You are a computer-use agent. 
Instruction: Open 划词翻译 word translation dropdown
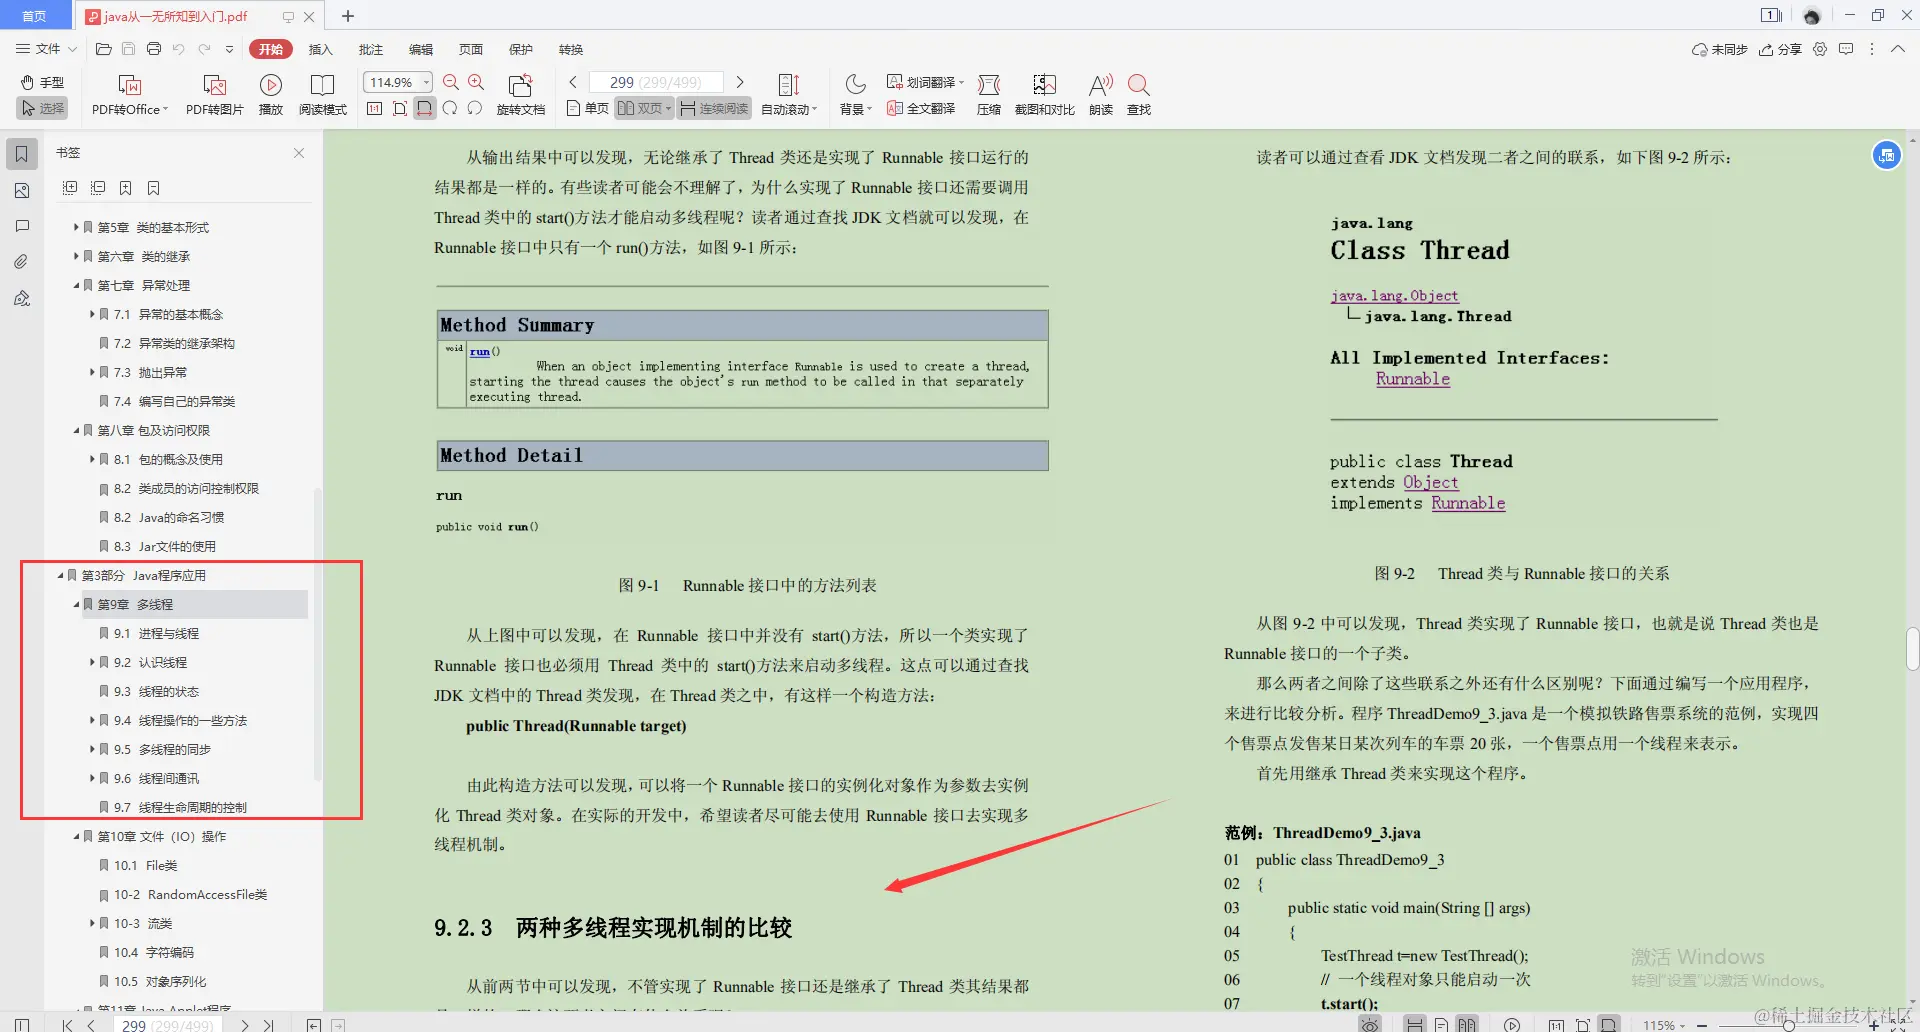point(925,82)
